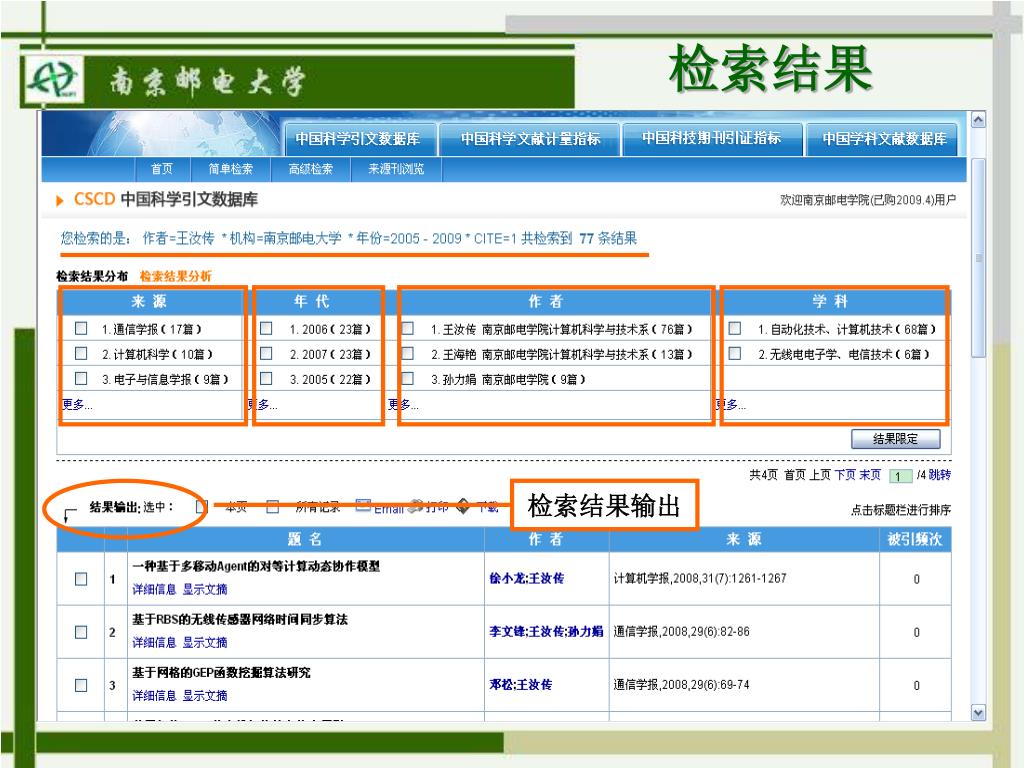Open 显示文摘 for result row 1
This screenshot has width=1024, height=768.
[x=205, y=589]
